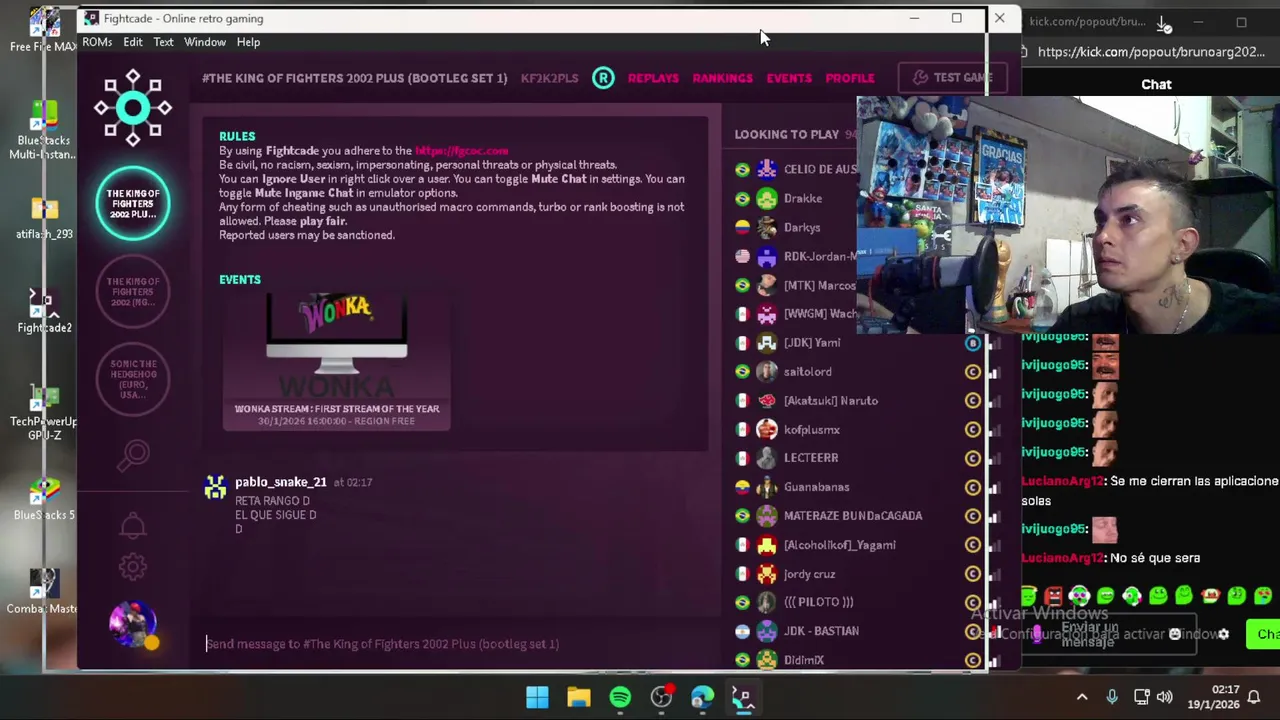Click the Kick popout URL address bar
Image resolution: width=1280 pixels, height=720 pixels.
(x=1150, y=52)
